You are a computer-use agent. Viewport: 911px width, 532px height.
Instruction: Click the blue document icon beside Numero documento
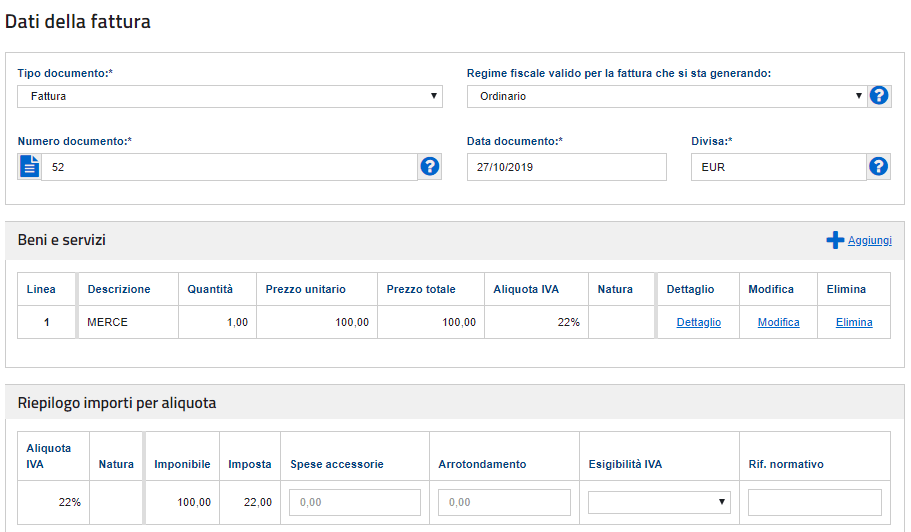30,167
